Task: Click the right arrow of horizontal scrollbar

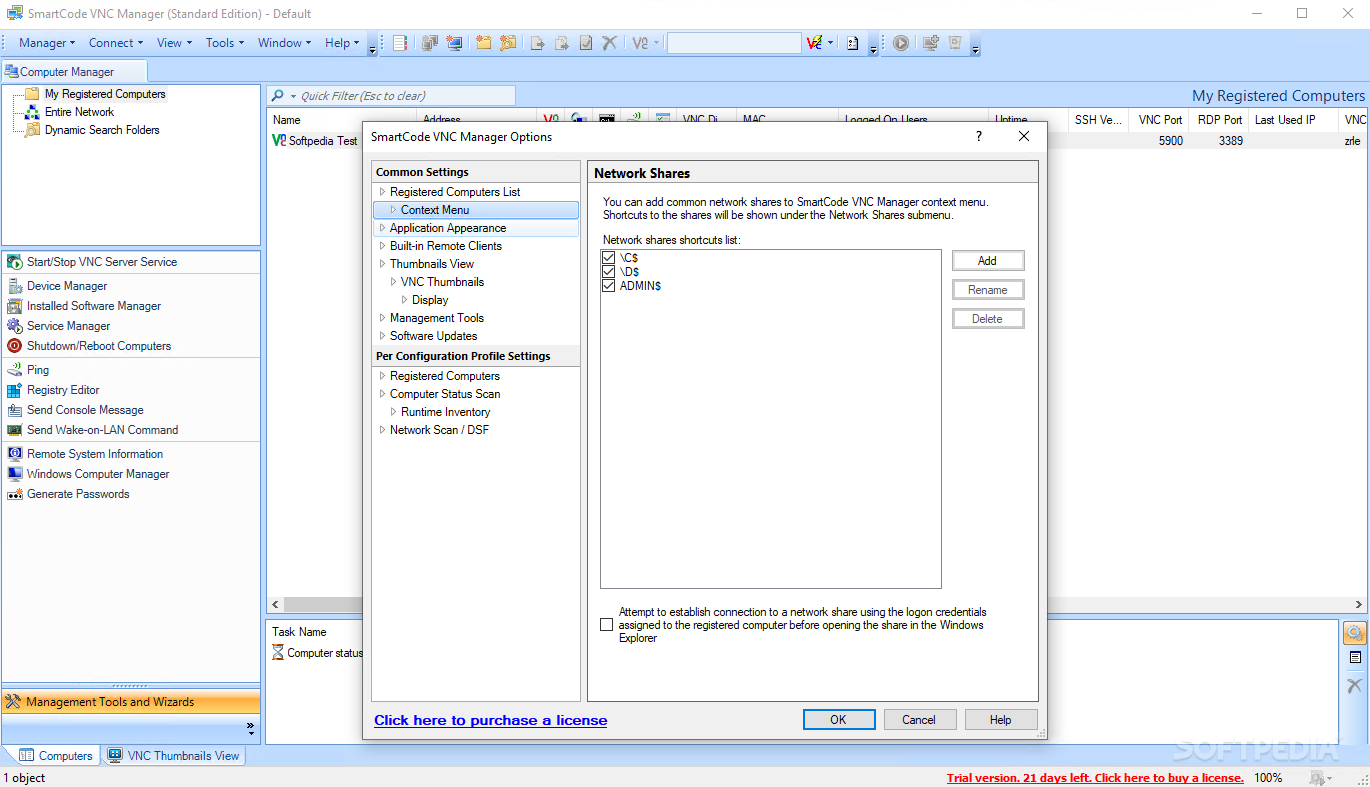Action: click(x=1359, y=605)
